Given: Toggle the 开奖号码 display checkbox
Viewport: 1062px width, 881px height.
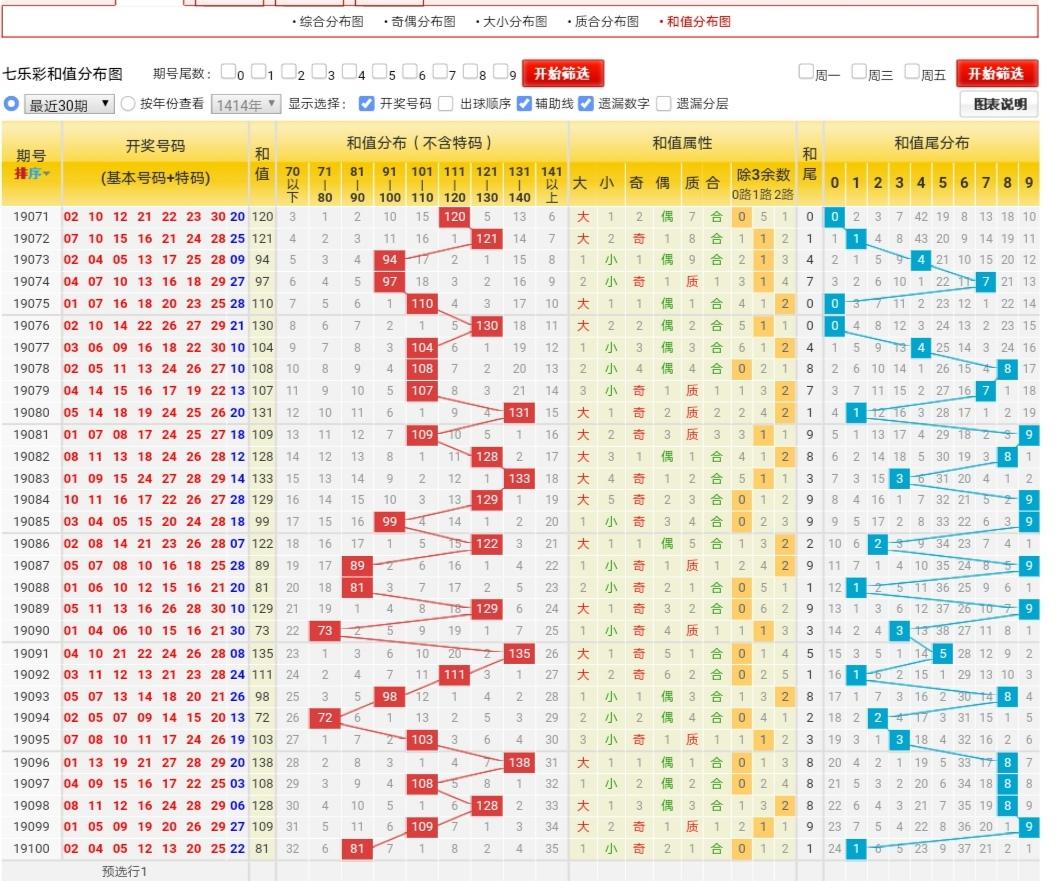Looking at the screenshot, I should pyautogui.click(x=366, y=104).
